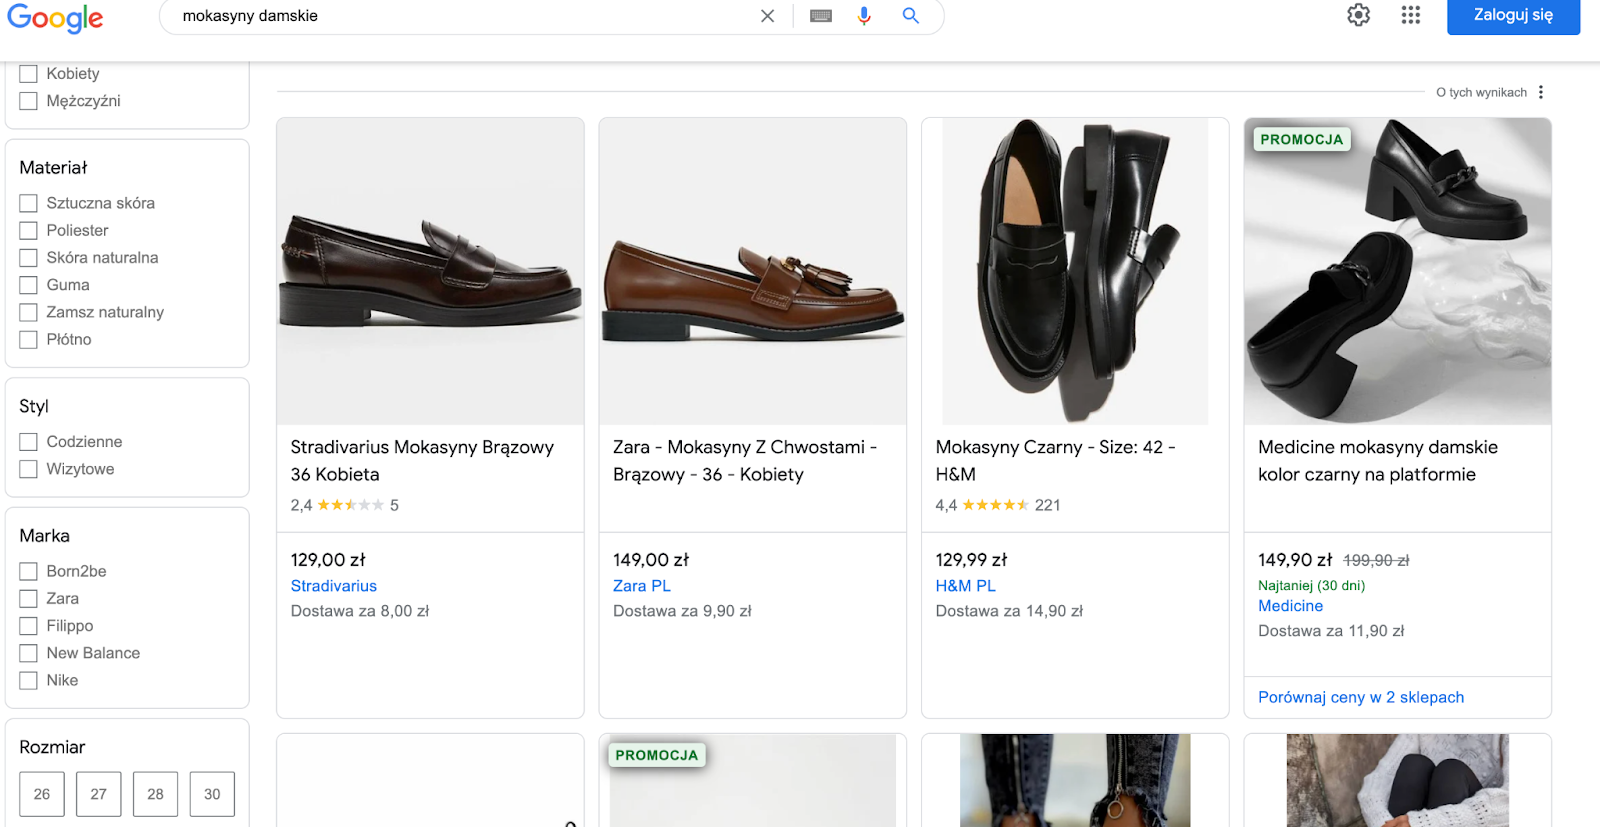Enable Sztuczna skóra material filter

click(x=28, y=203)
